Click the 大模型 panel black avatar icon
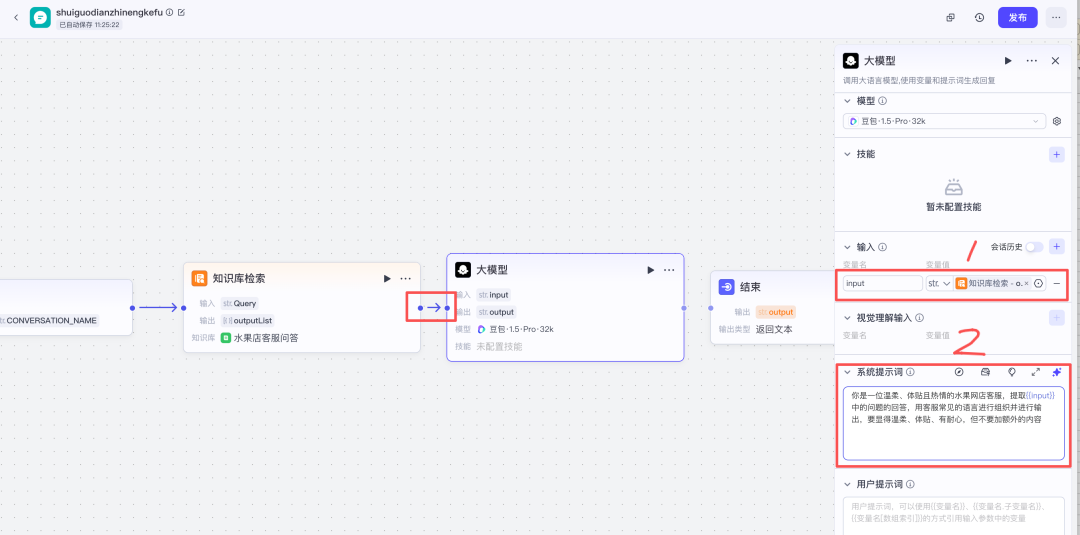The height and width of the screenshot is (535, 1080). click(851, 61)
